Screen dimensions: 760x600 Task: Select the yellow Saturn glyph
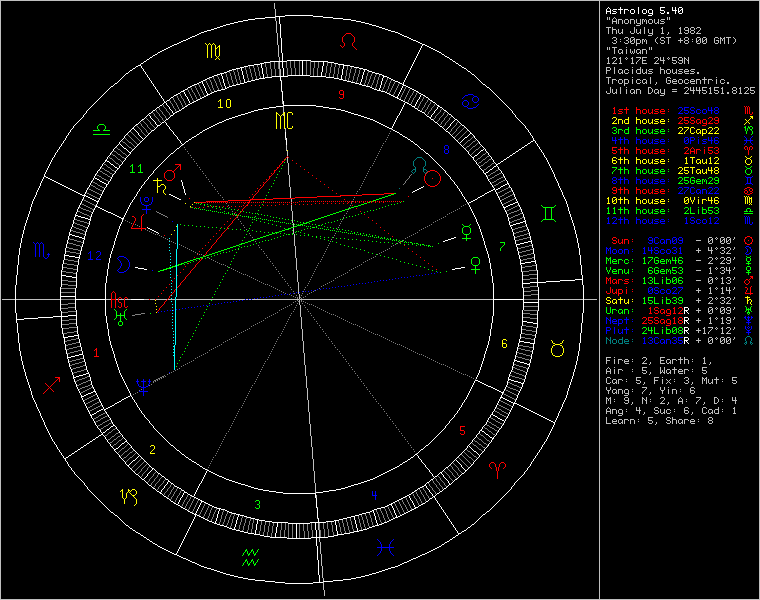click(159, 186)
